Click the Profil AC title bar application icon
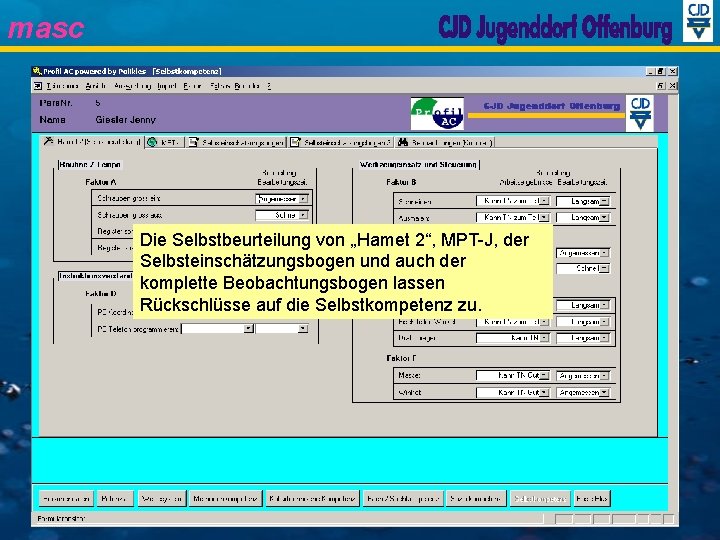This screenshot has height=540, width=720. 37,71
